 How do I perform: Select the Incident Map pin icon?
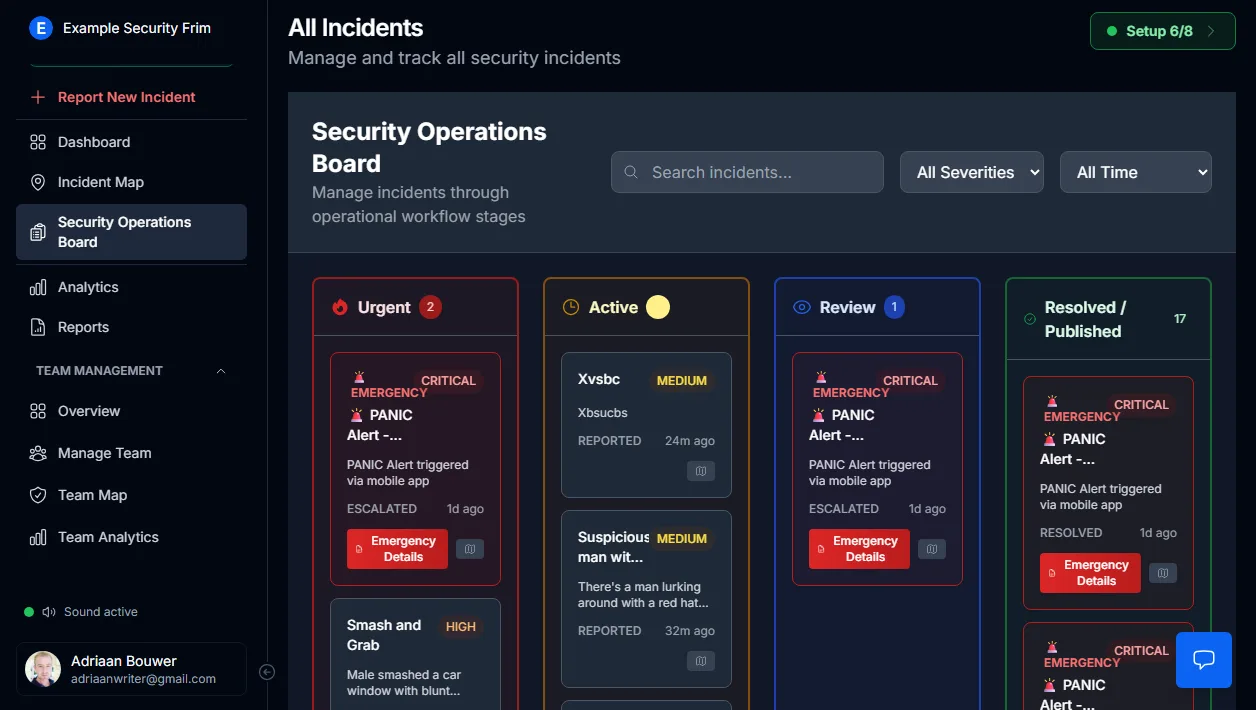pyautogui.click(x=40, y=182)
